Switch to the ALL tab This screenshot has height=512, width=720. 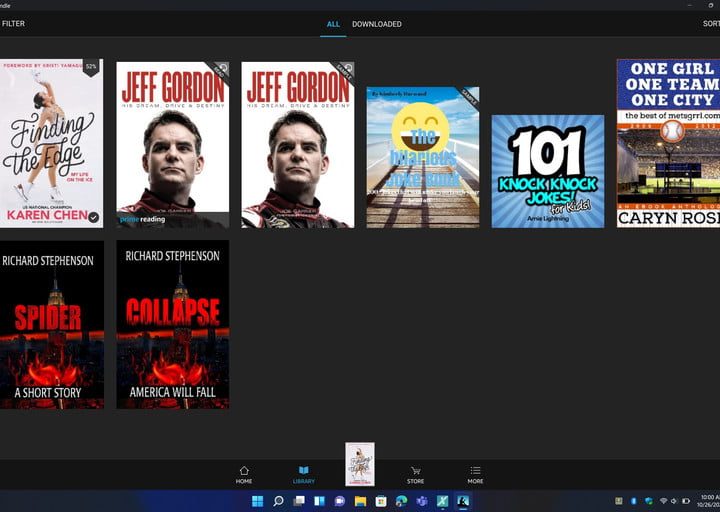click(x=333, y=24)
